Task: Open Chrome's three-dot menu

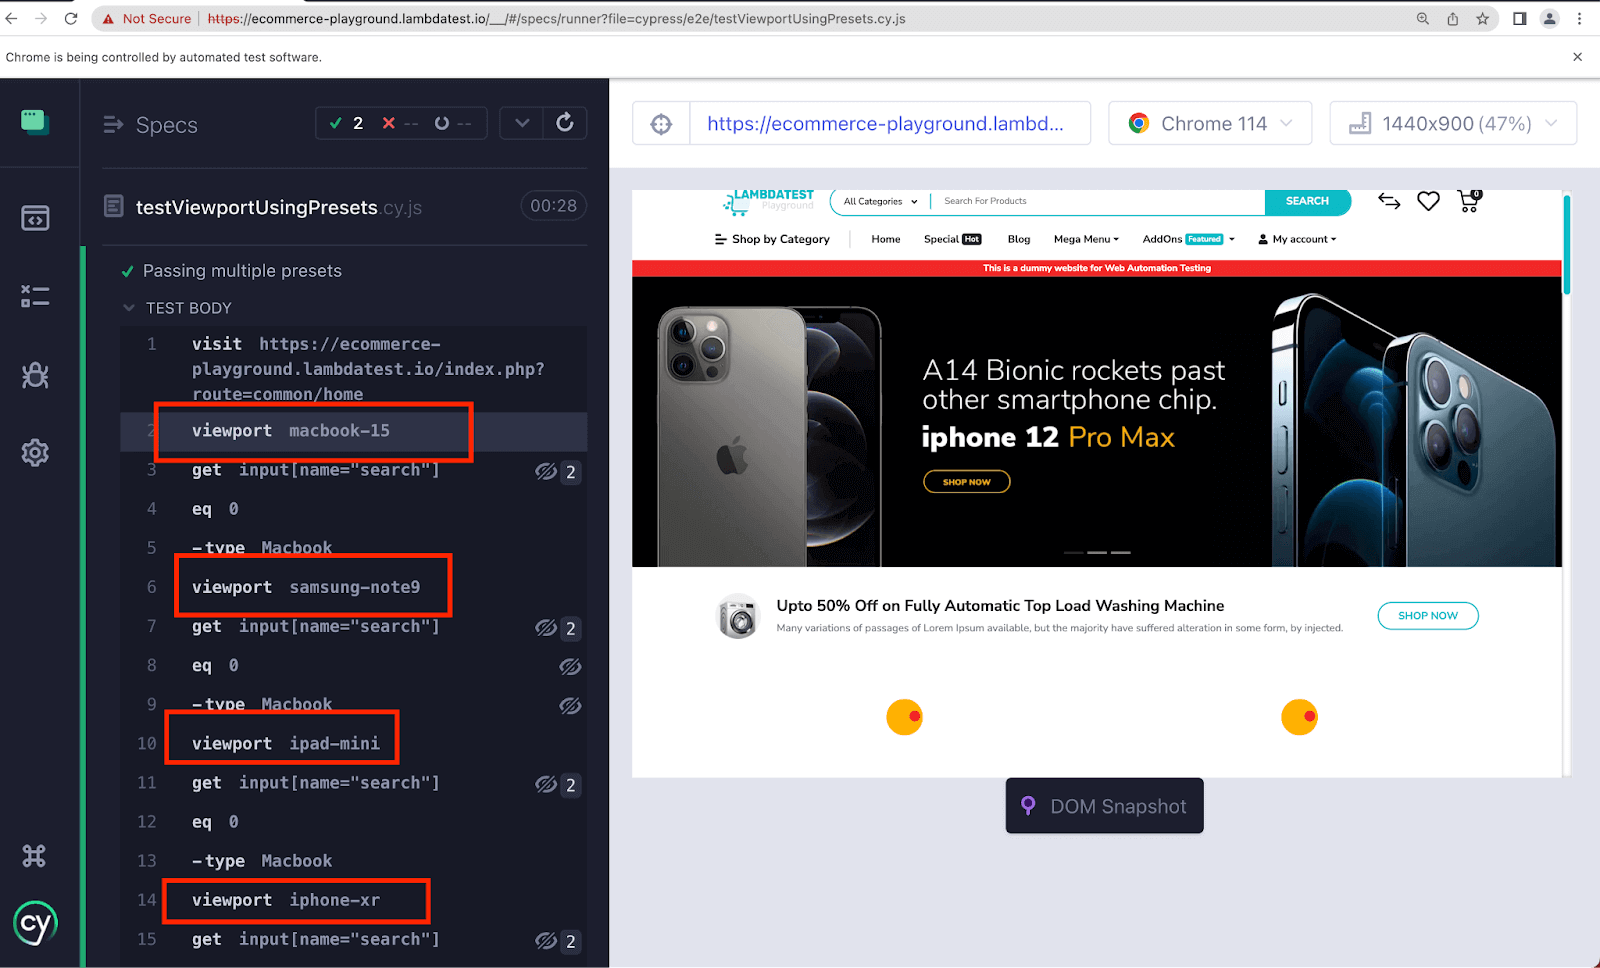Action: click(1580, 18)
